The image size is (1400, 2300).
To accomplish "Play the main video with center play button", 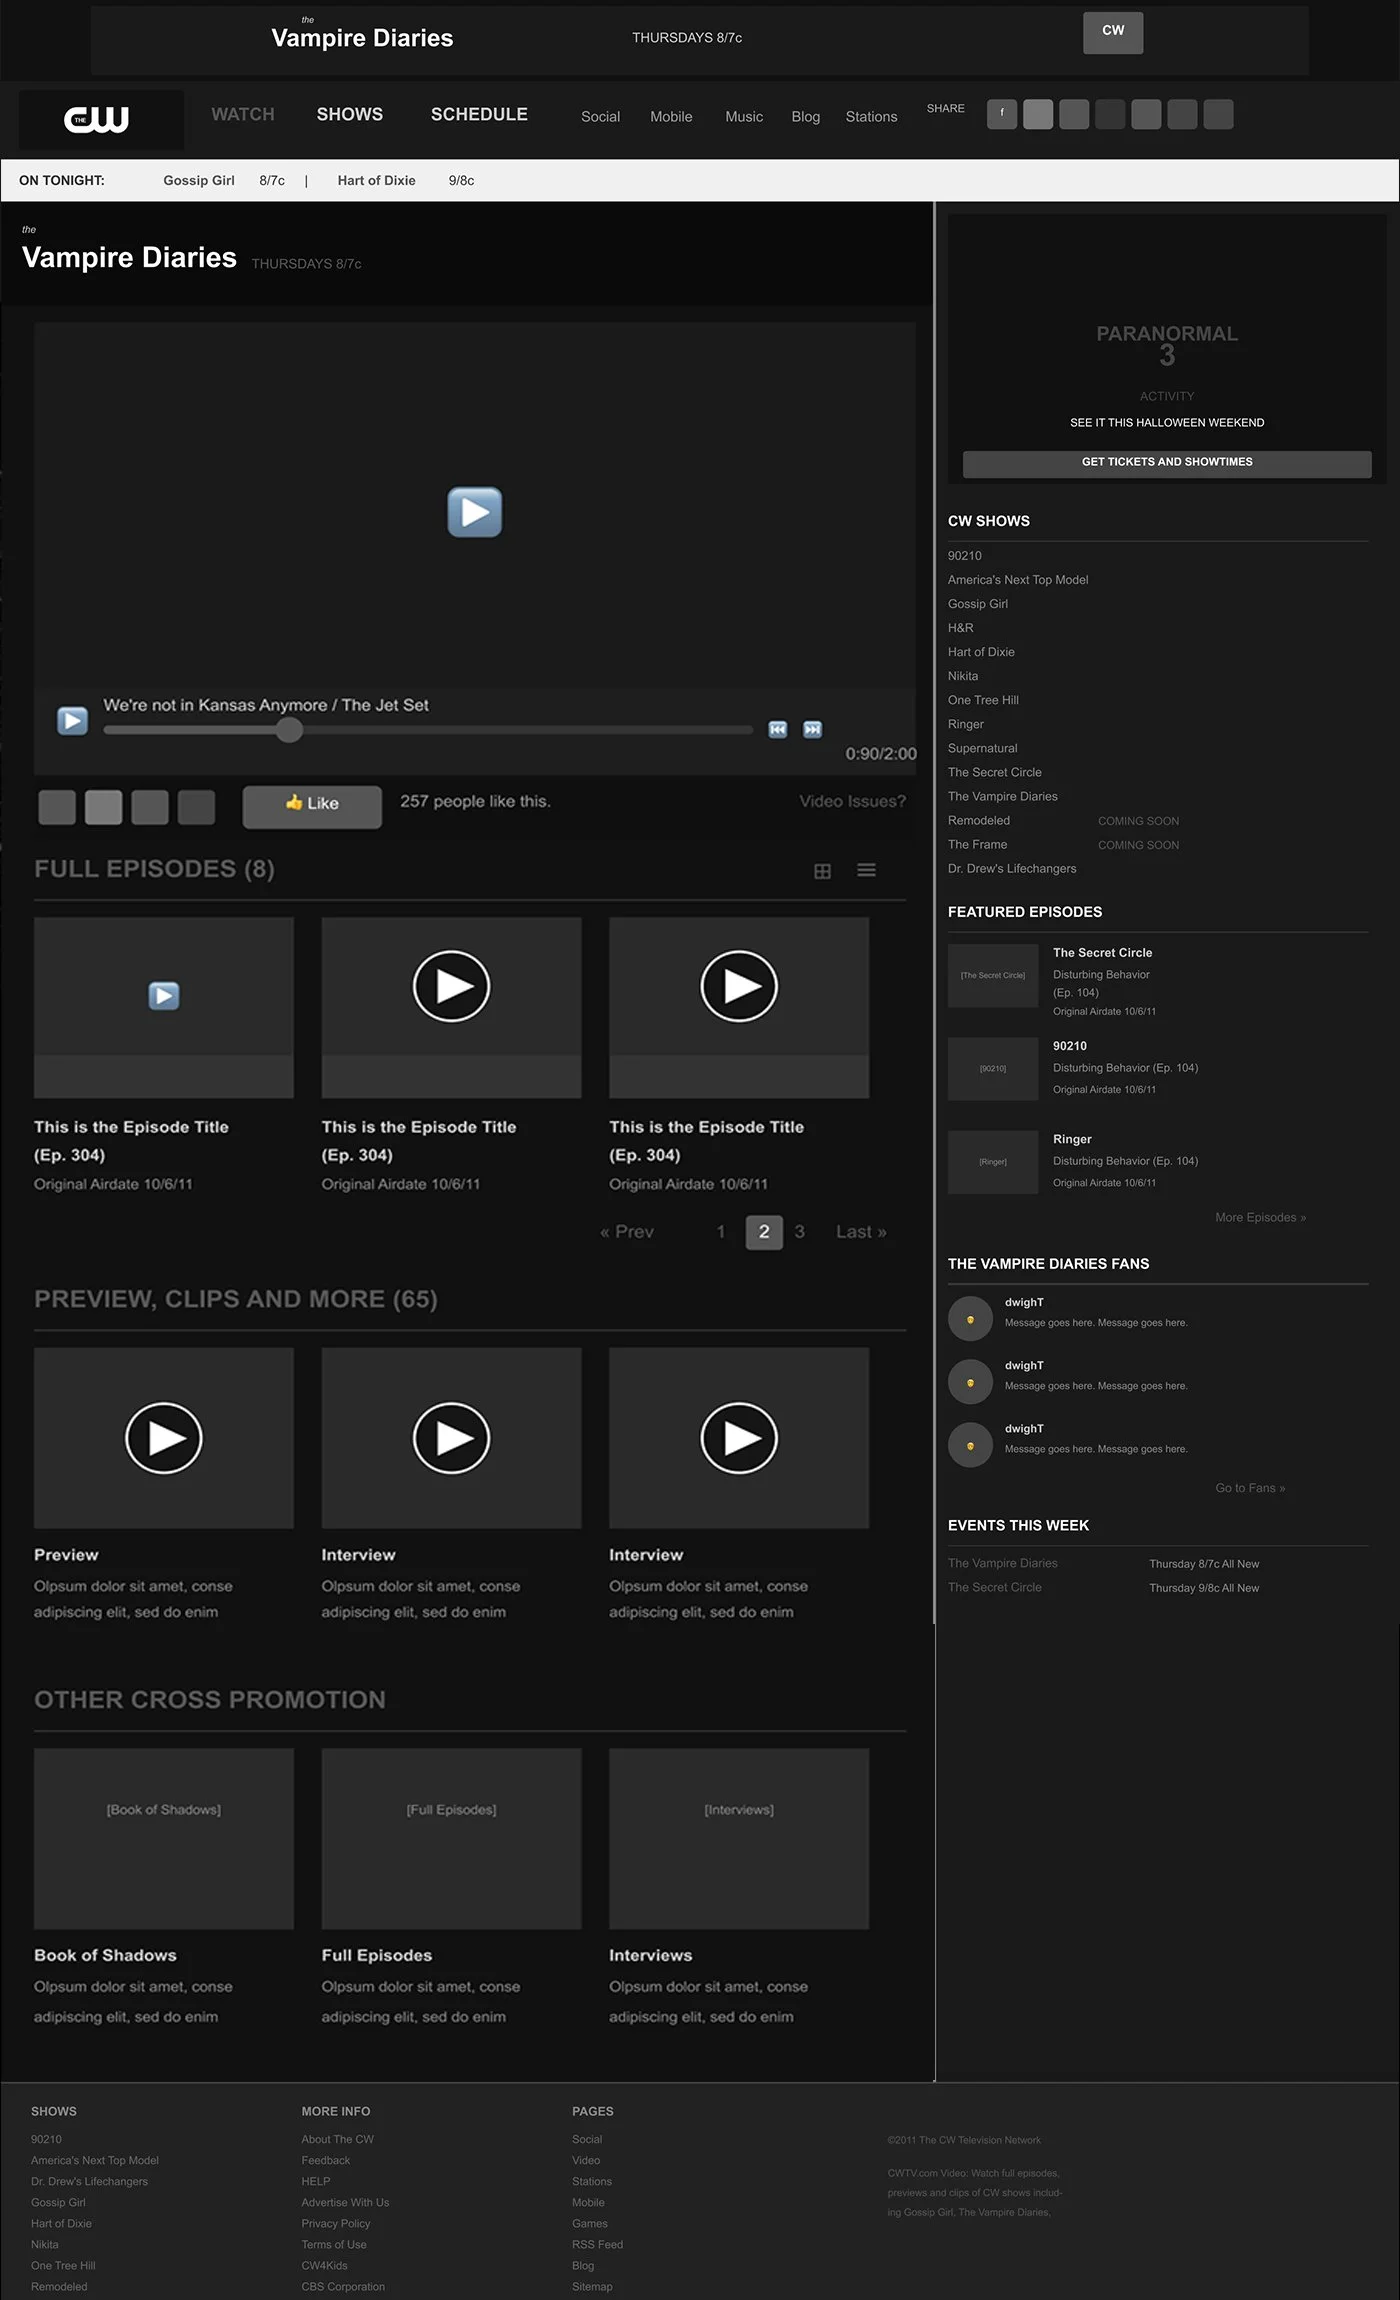I will pos(474,512).
